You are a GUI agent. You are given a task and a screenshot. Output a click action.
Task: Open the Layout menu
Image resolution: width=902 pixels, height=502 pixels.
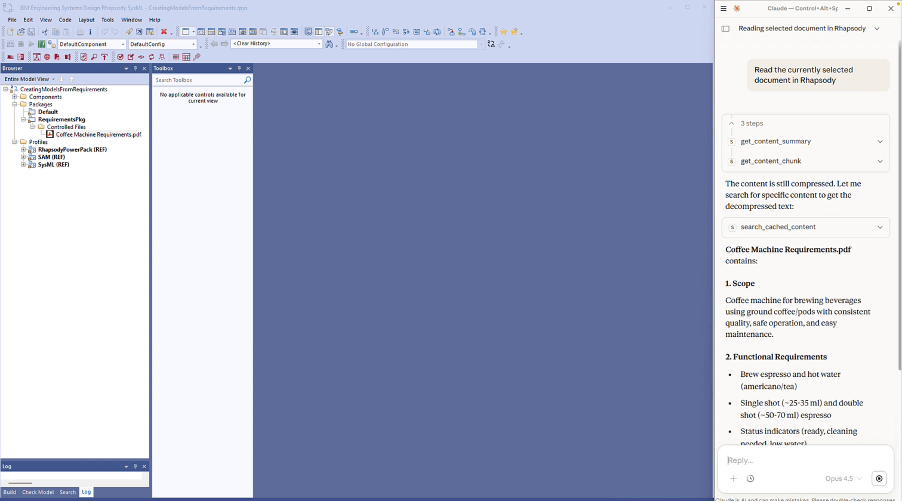click(x=86, y=20)
